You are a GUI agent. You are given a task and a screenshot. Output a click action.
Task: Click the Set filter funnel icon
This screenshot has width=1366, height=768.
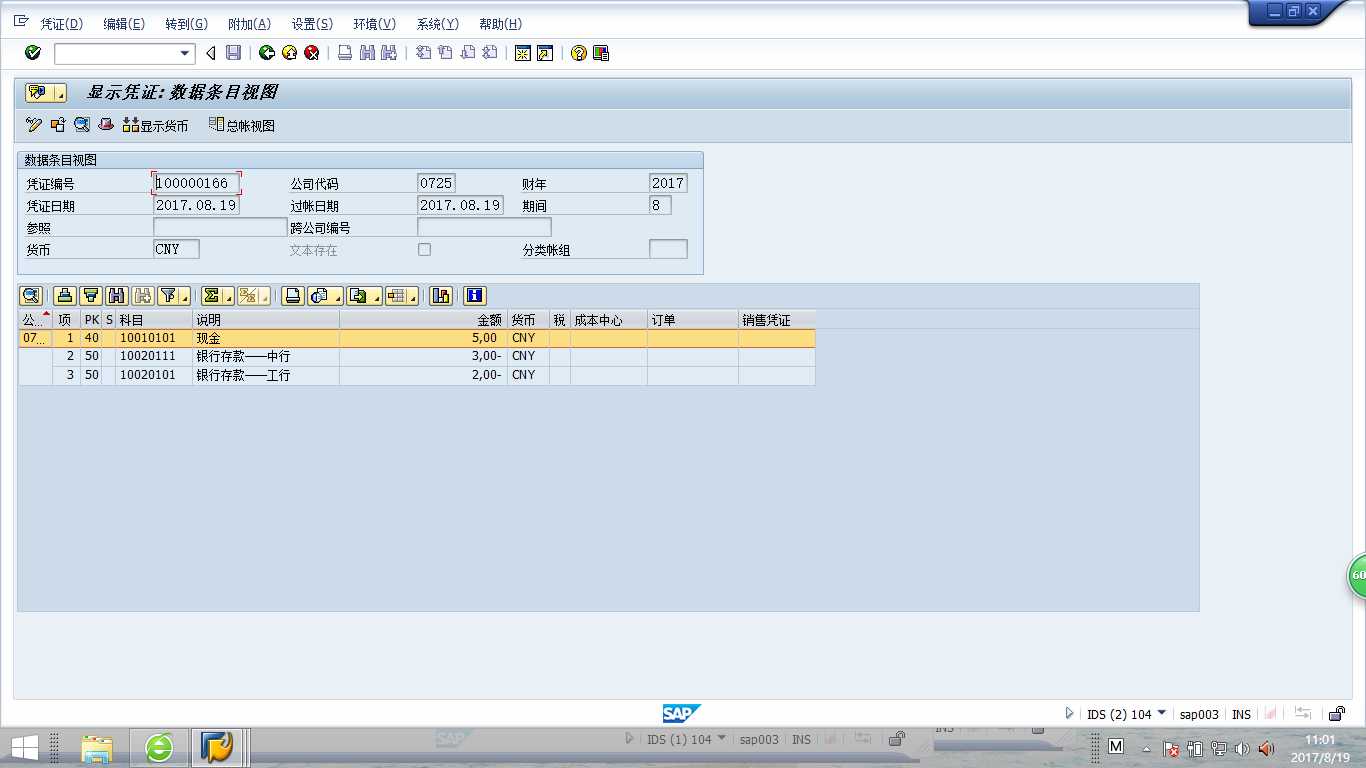[169, 295]
